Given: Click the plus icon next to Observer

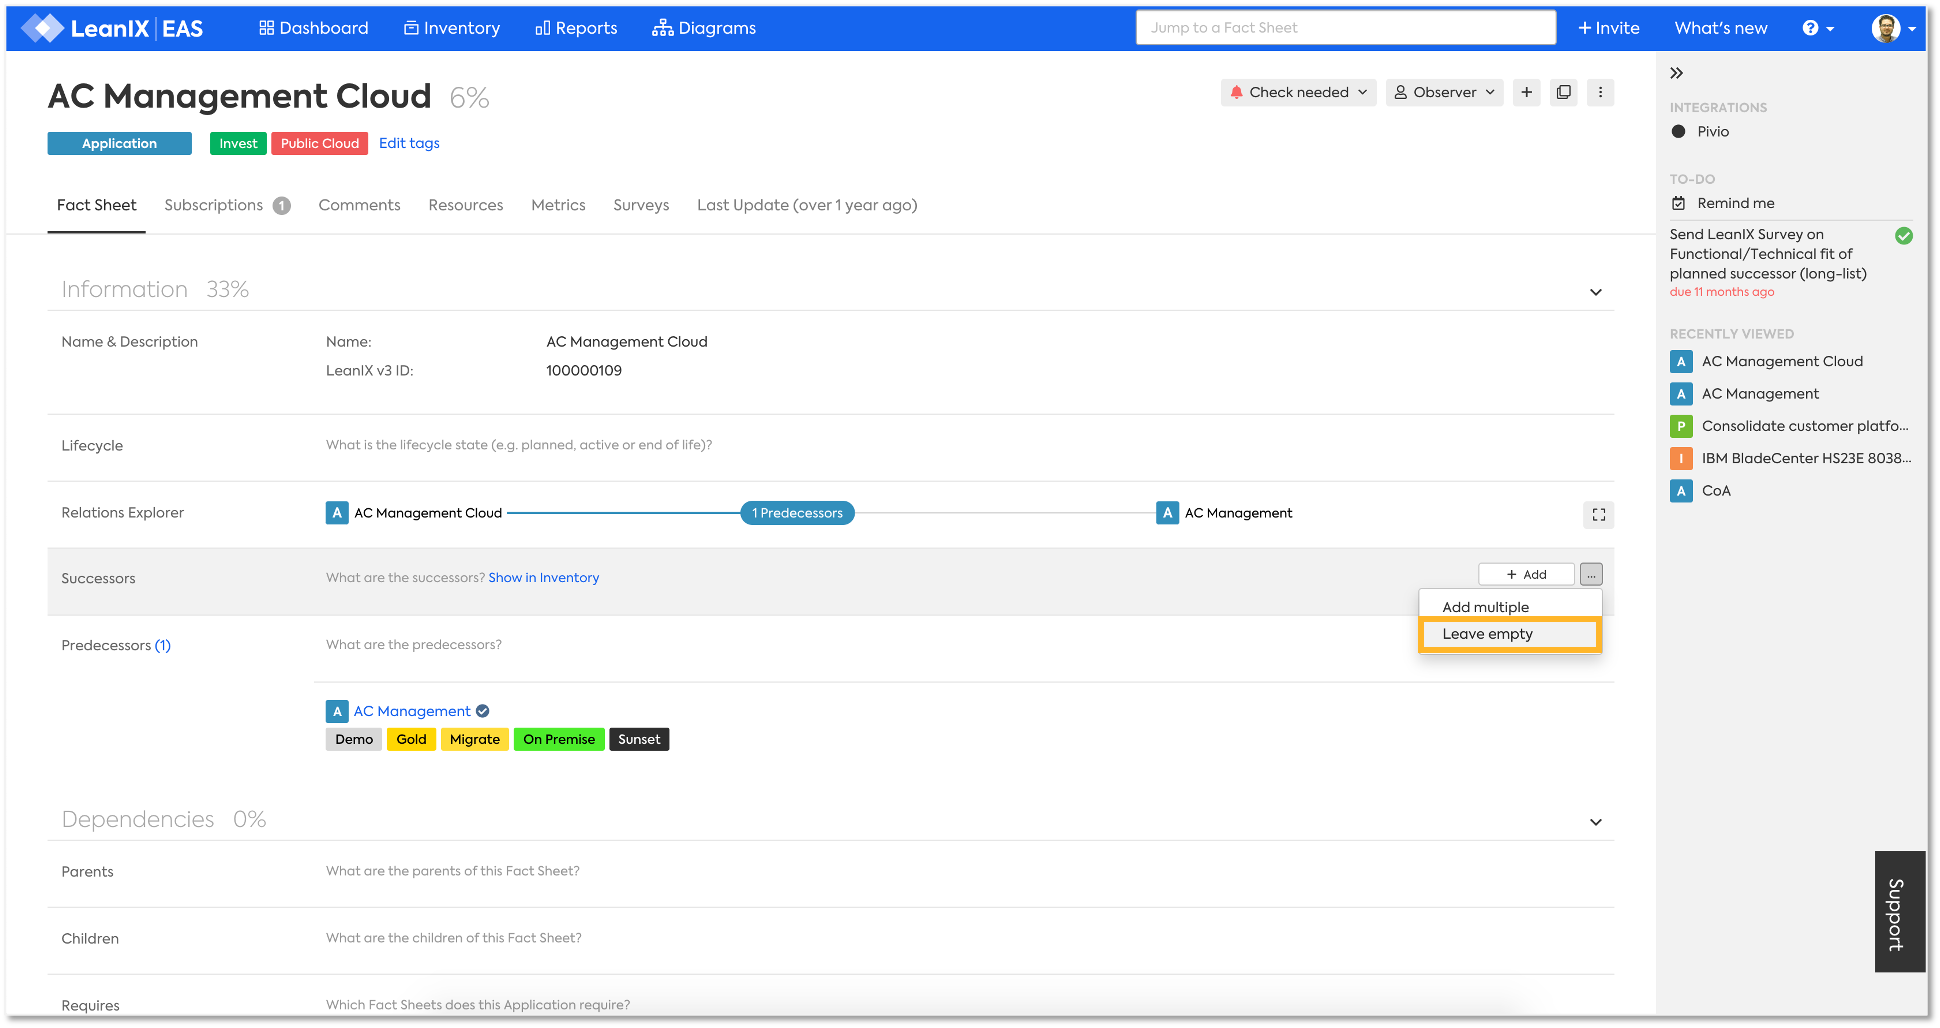Looking at the screenshot, I should (x=1526, y=92).
